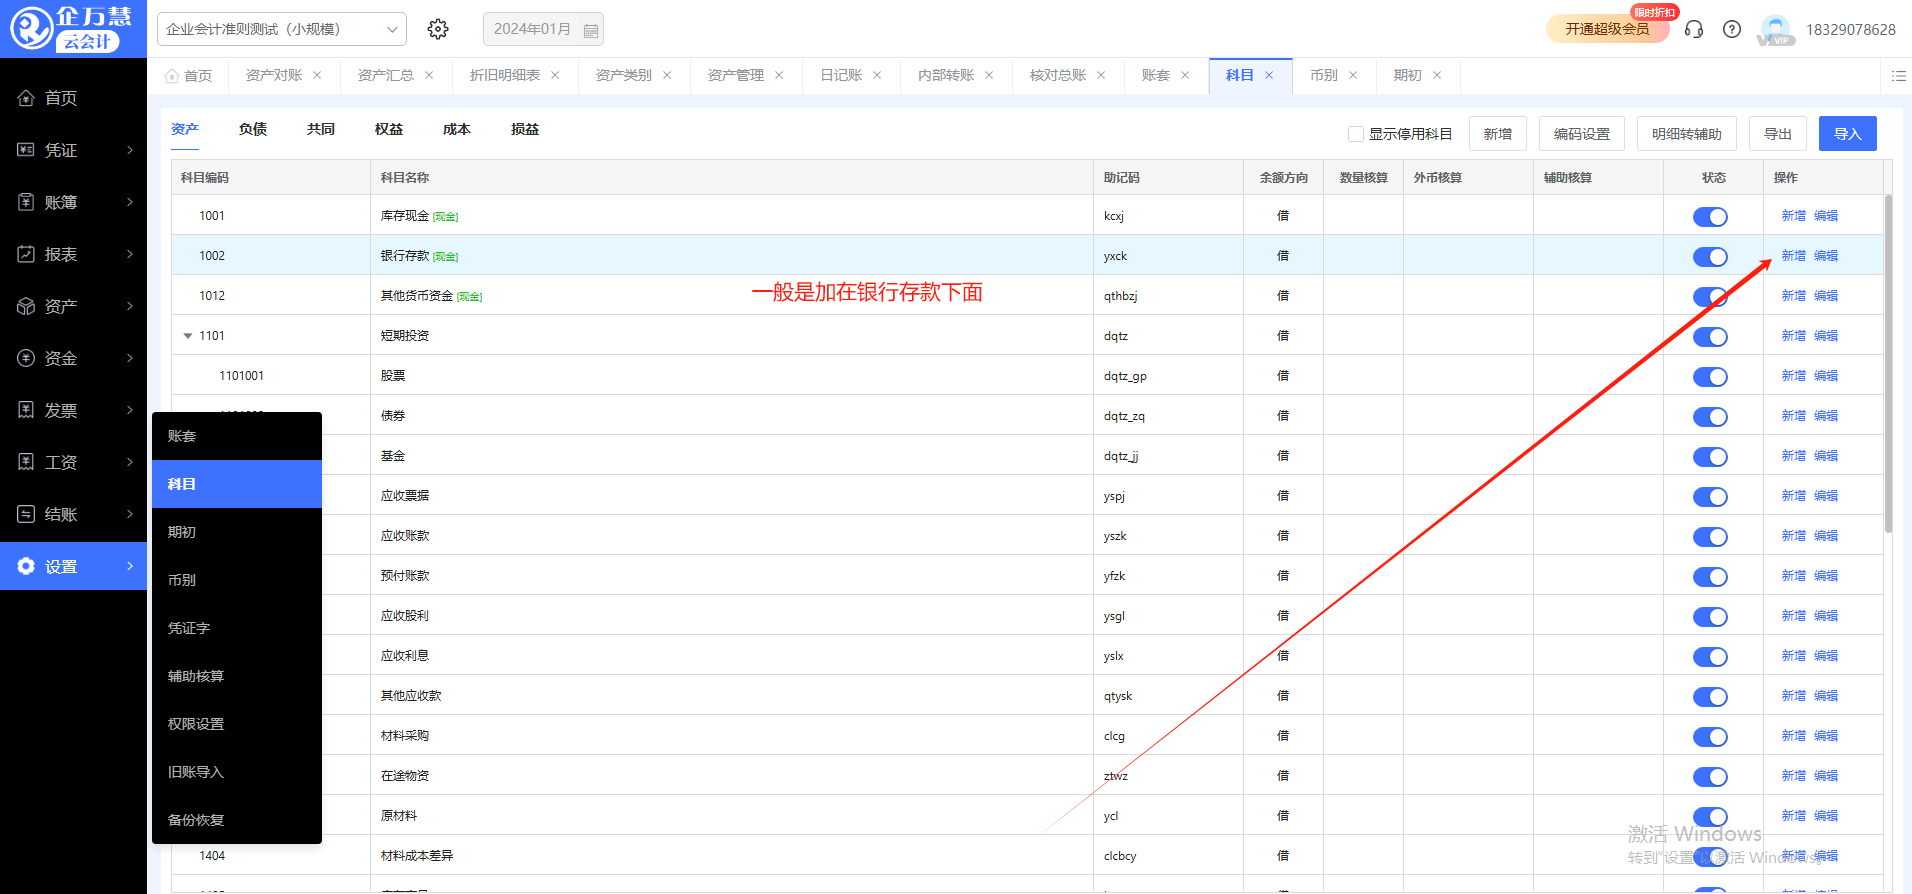Toggle status switch for 短期投资
Screen dimensions: 1912x894
[1710, 337]
